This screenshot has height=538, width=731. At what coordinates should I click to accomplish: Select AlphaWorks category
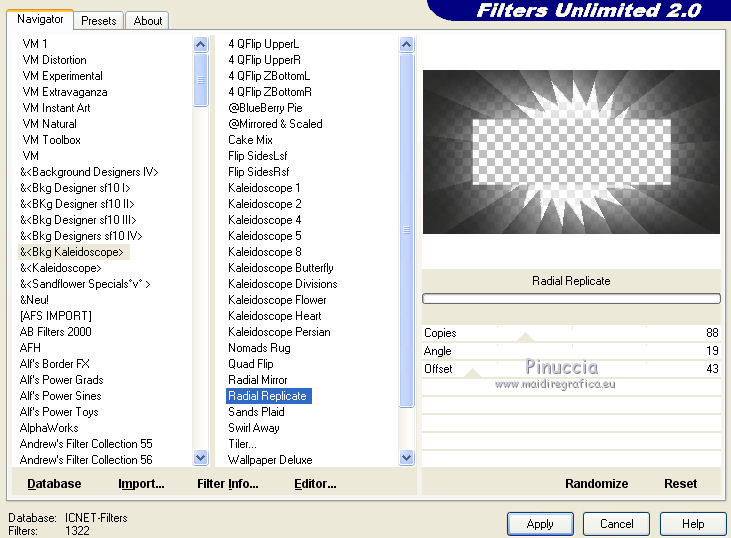point(49,428)
